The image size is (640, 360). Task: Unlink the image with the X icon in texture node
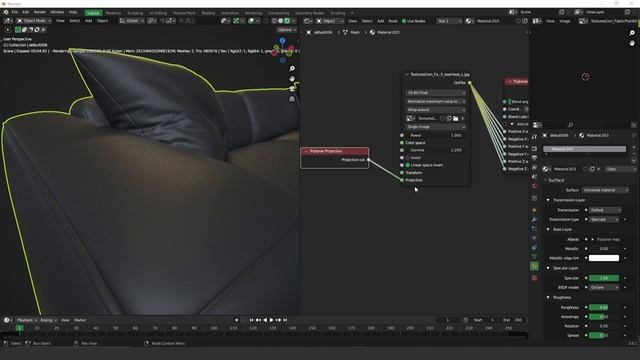pyautogui.click(x=462, y=118)
